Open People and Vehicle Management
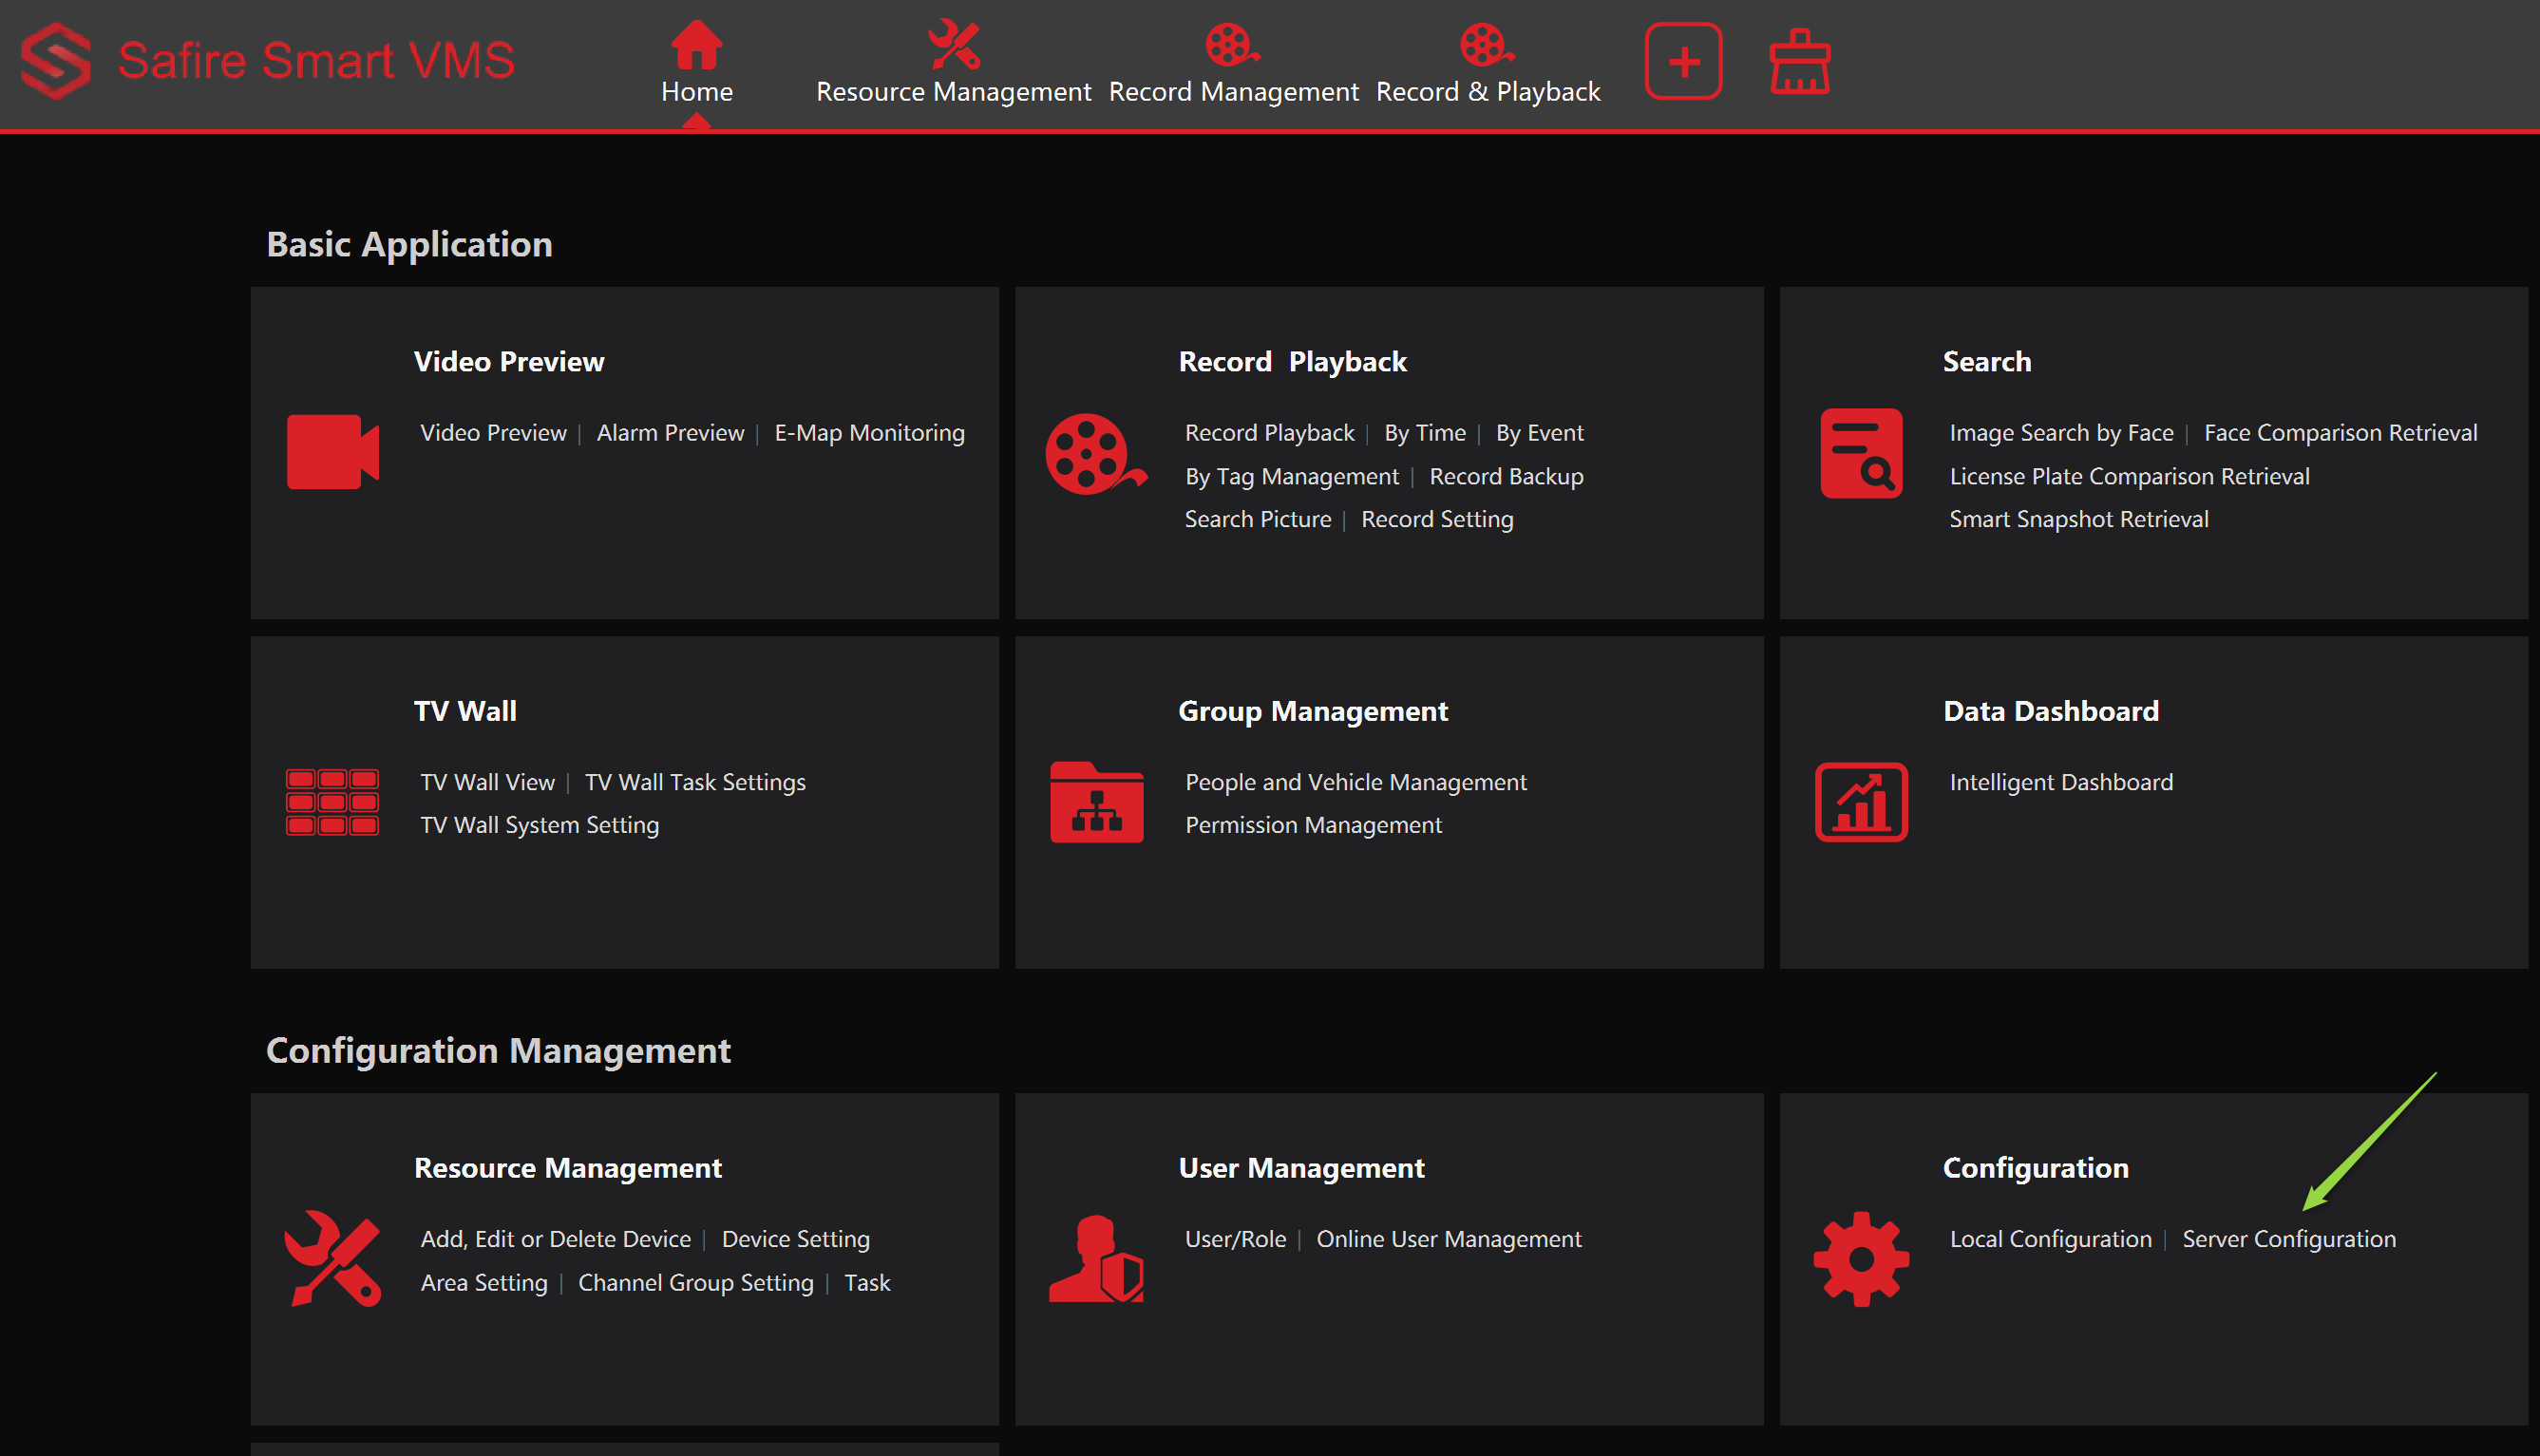 click(1356, 782)
